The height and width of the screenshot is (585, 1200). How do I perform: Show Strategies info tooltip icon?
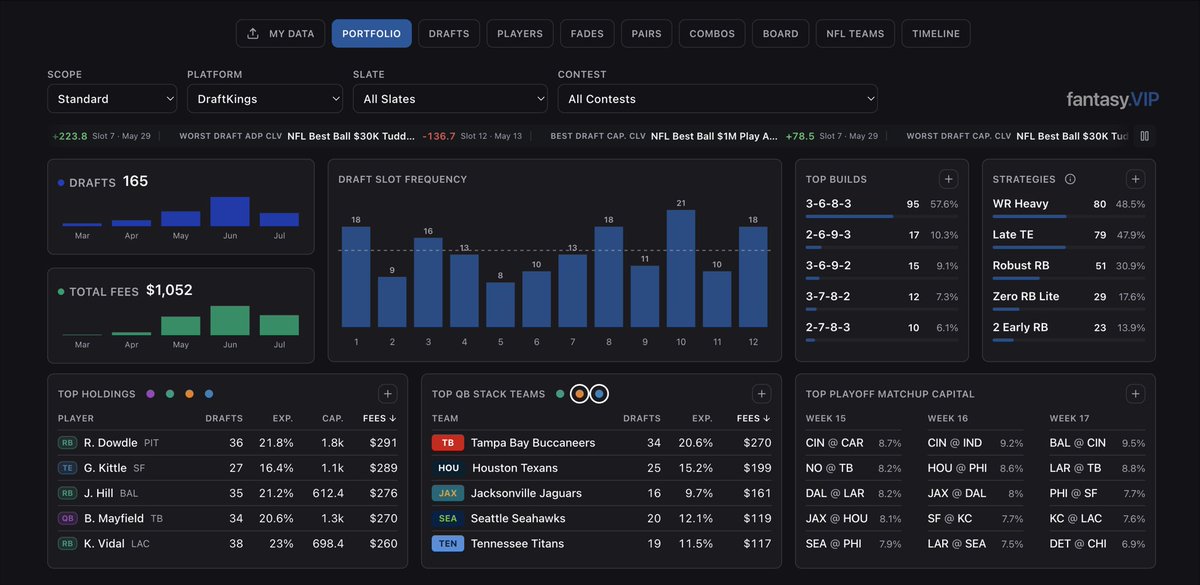[x=1070, y=179]
